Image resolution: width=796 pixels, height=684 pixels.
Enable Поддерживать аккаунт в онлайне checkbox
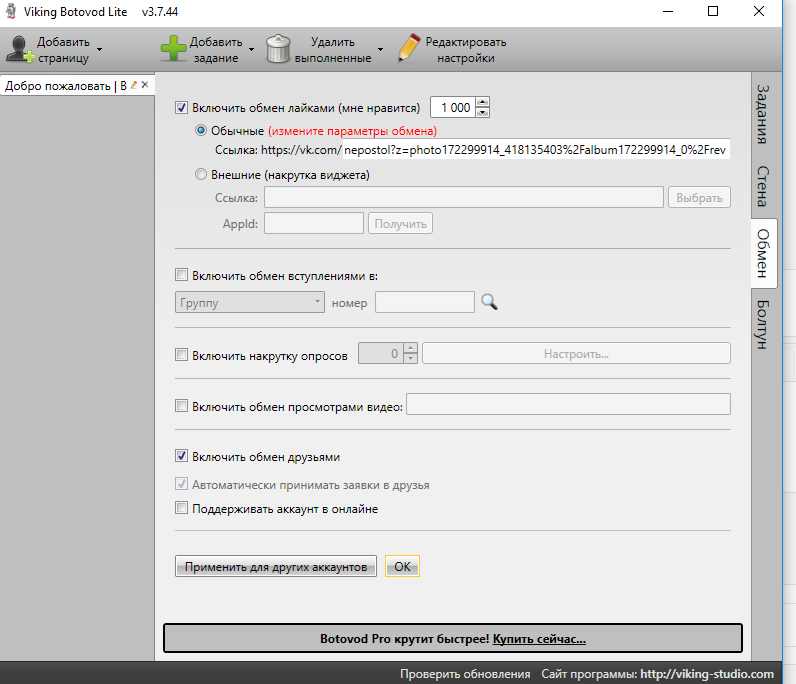[x=181, y=508]
